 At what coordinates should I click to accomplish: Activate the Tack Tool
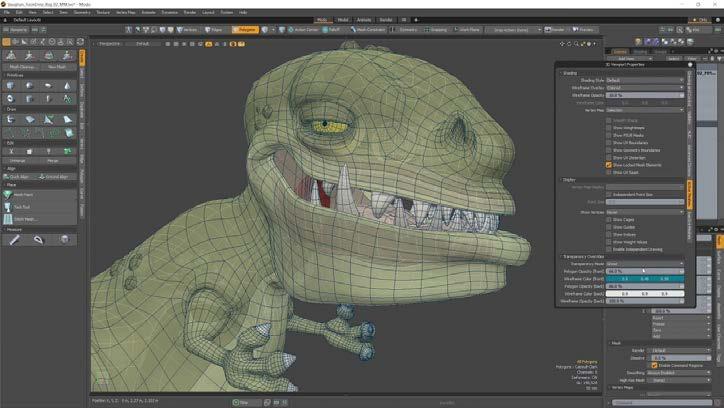coord(22,206)
